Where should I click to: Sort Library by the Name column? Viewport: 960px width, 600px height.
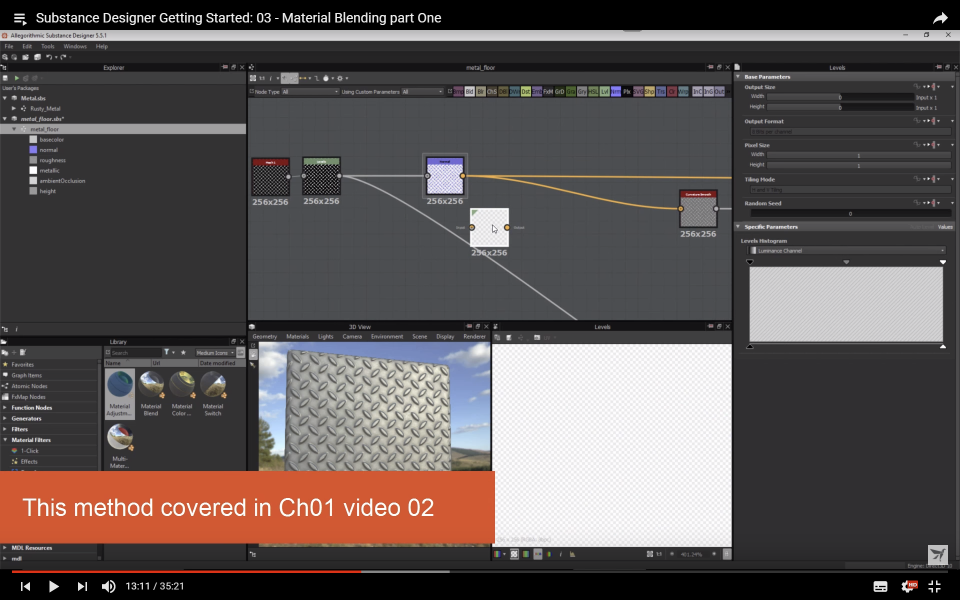pos(127,364)
